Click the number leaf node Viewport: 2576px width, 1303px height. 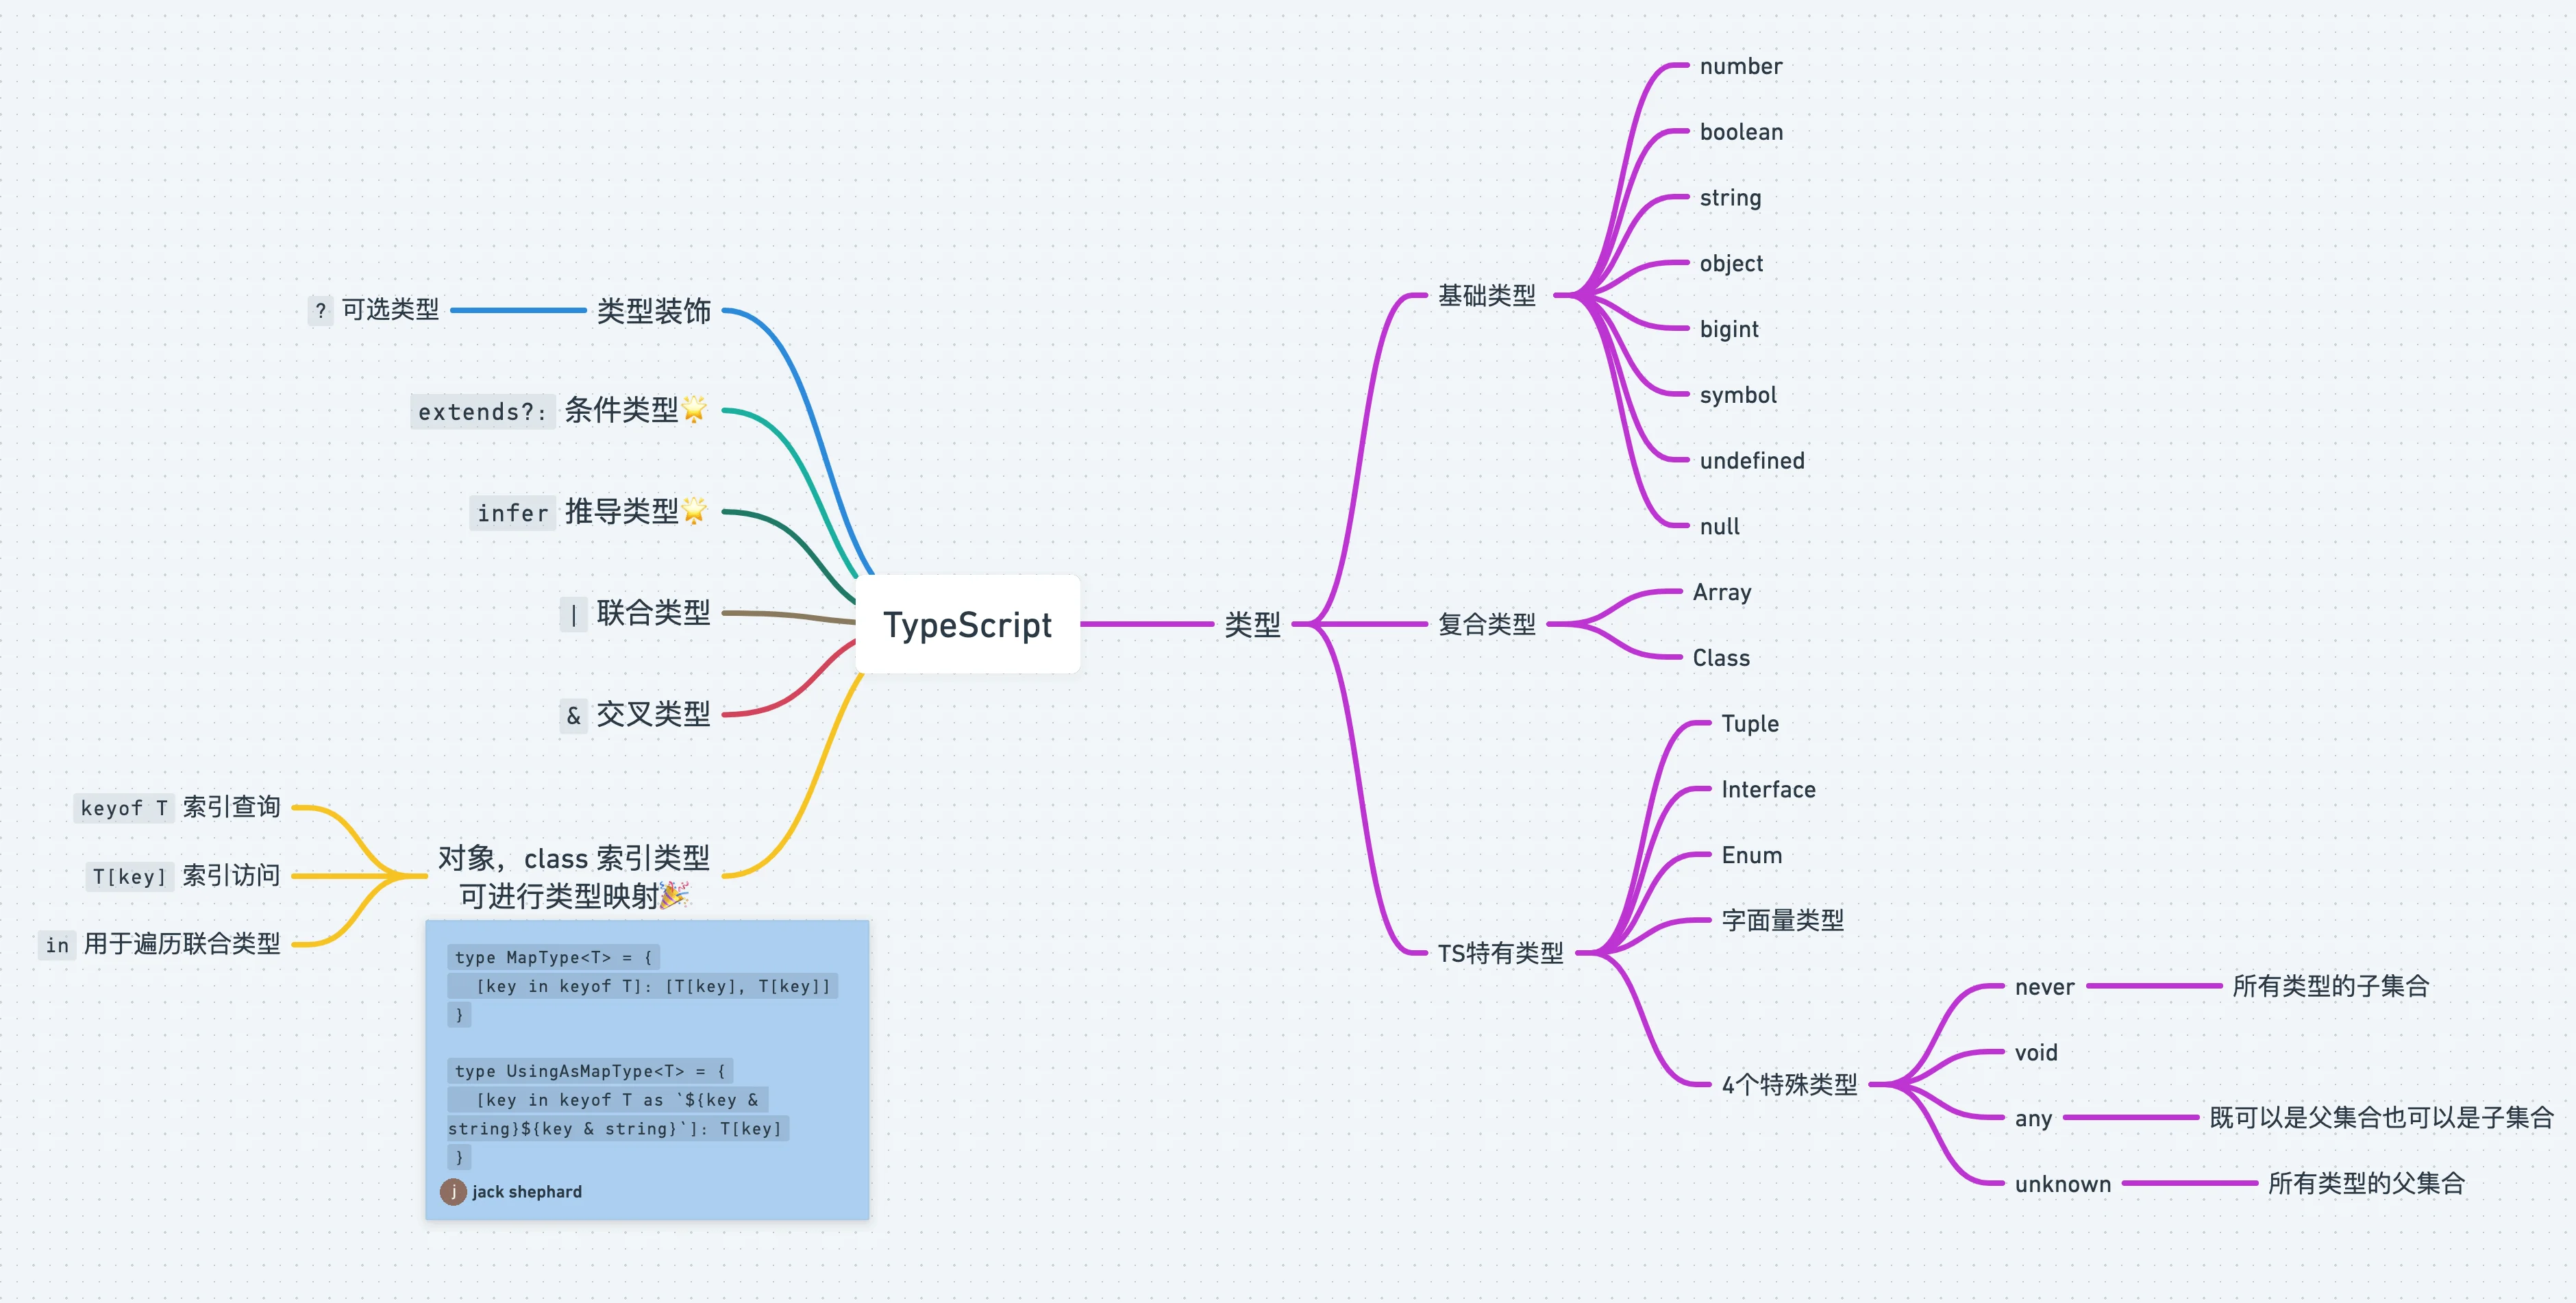coord(1740,66)
